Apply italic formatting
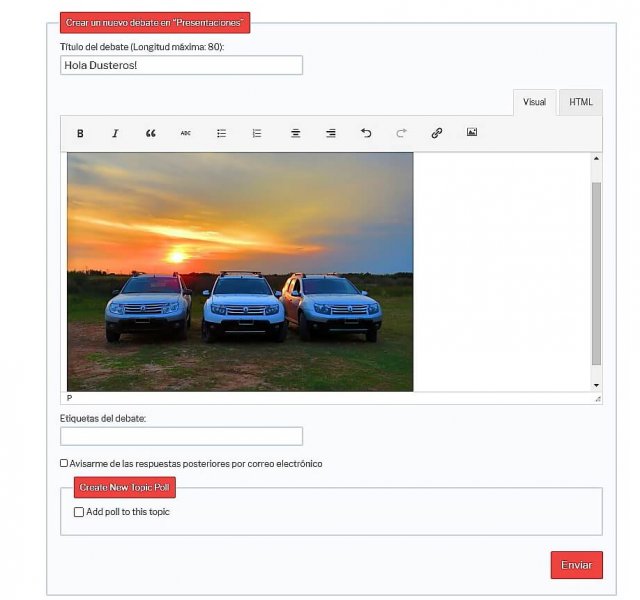This screenshot has width=640, height=600. (115, 133)
